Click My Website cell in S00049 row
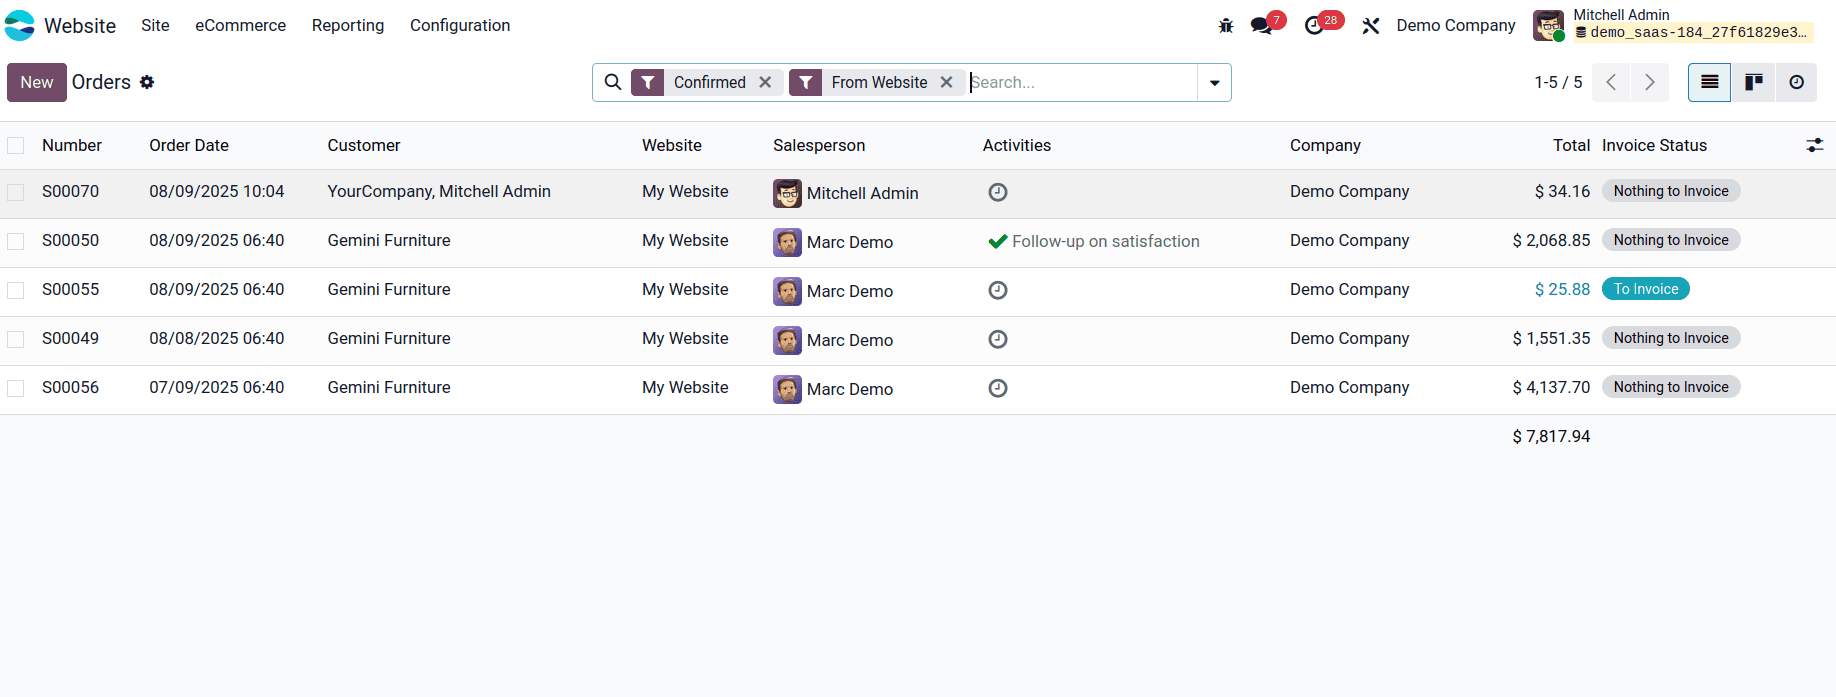 [x=685, y=338]
